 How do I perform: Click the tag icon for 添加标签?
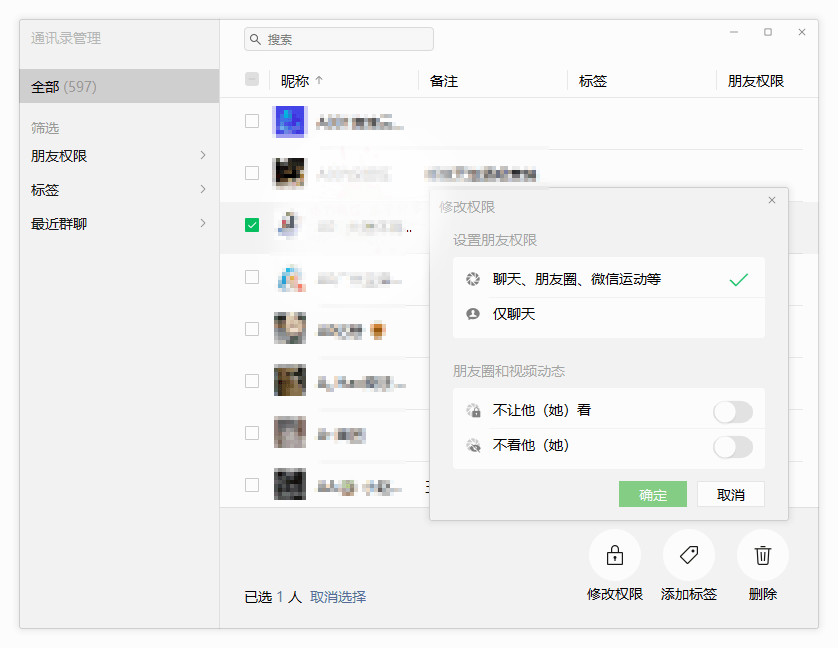click(689, 555)
